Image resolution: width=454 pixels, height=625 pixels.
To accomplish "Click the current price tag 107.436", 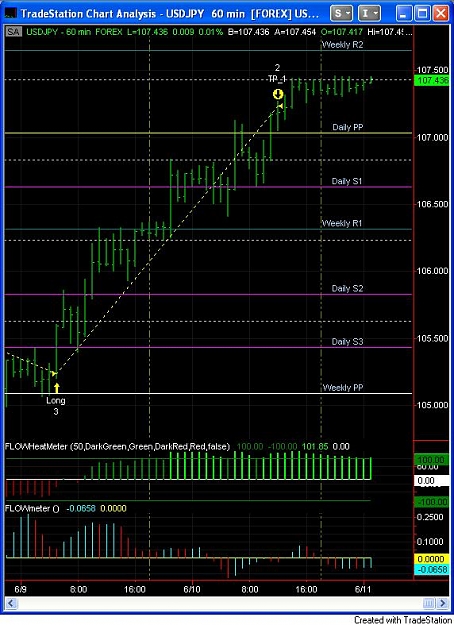I will pos(433,81).
